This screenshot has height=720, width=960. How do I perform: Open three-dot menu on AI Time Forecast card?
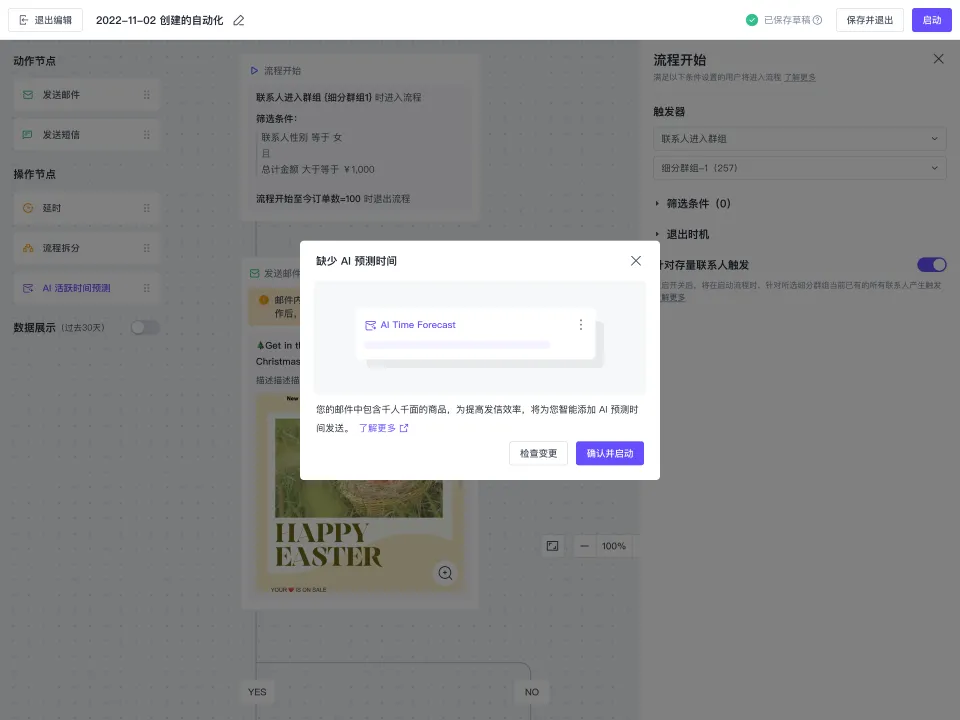point(581,325)
